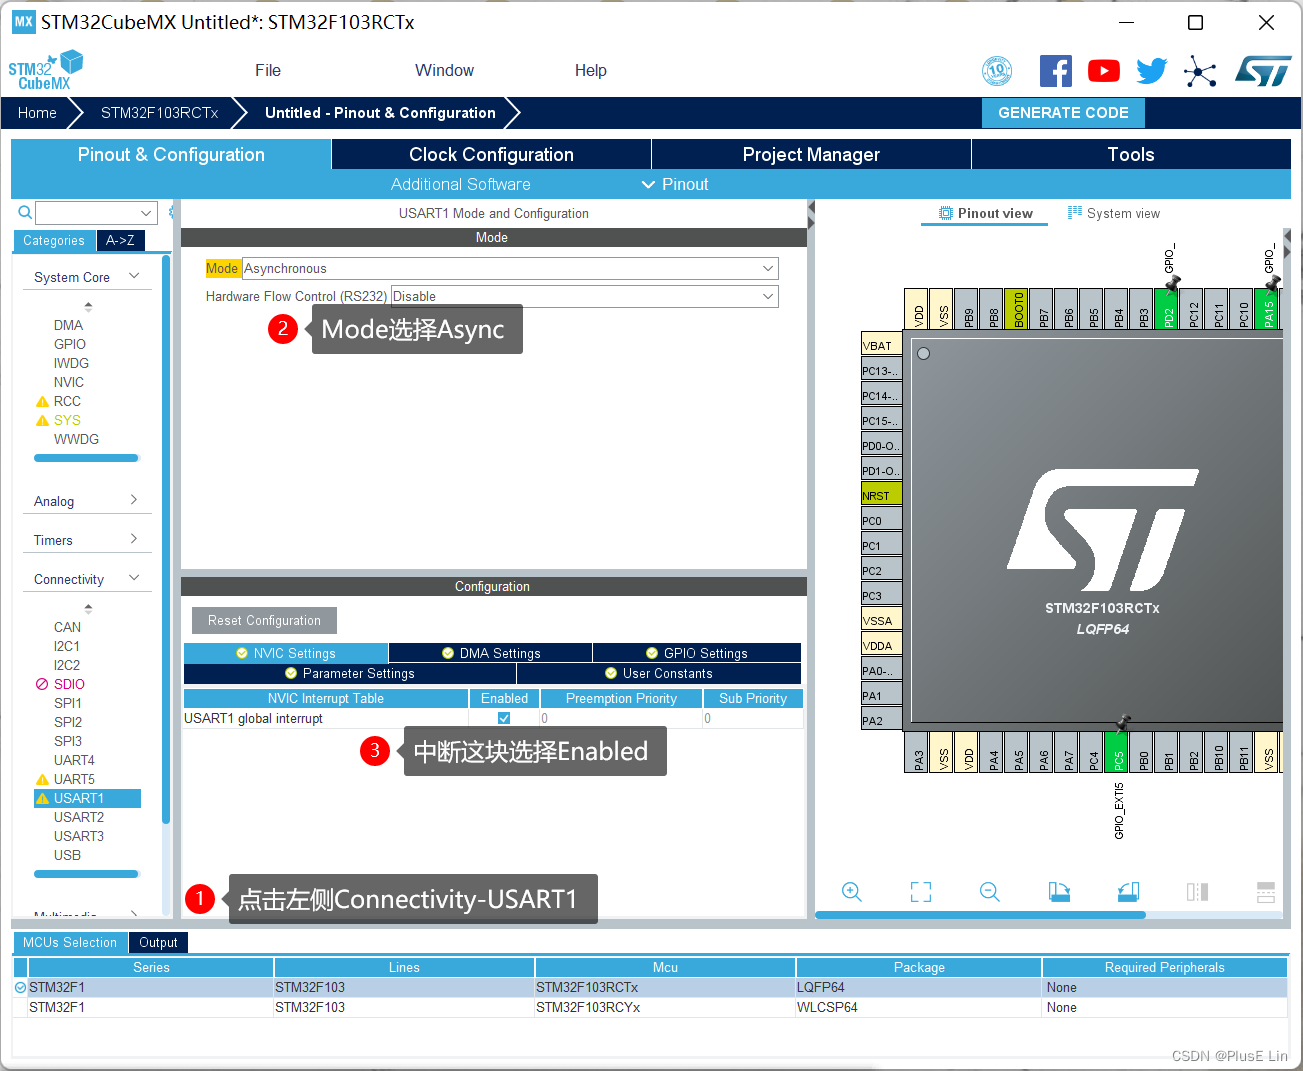The height and width of the screenshot is (1071, 1303).
Task: Click the STM32CubeMX logo
Action: (x=46, y=71)
